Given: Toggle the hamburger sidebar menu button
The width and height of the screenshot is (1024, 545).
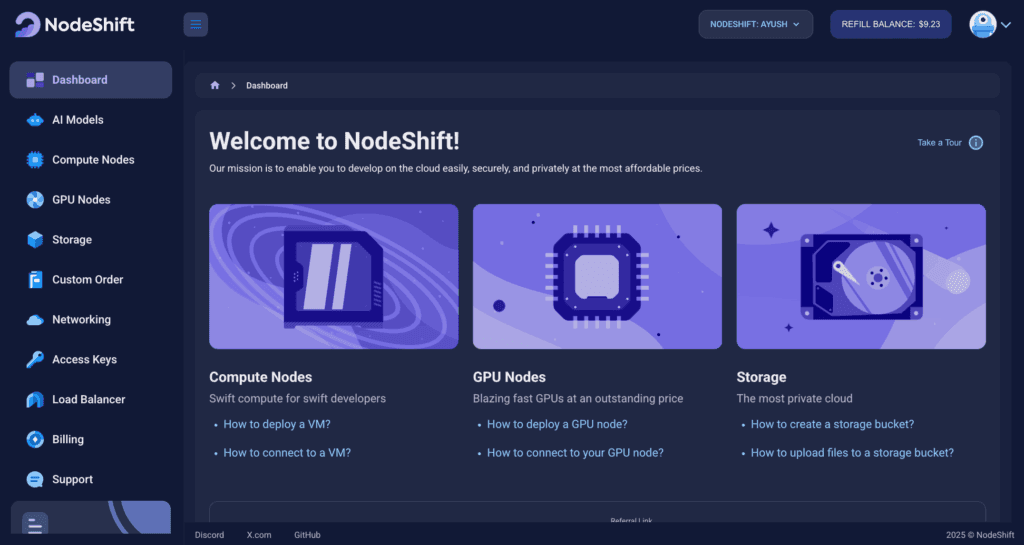Looking at the screenshot, I should point(195,24).
